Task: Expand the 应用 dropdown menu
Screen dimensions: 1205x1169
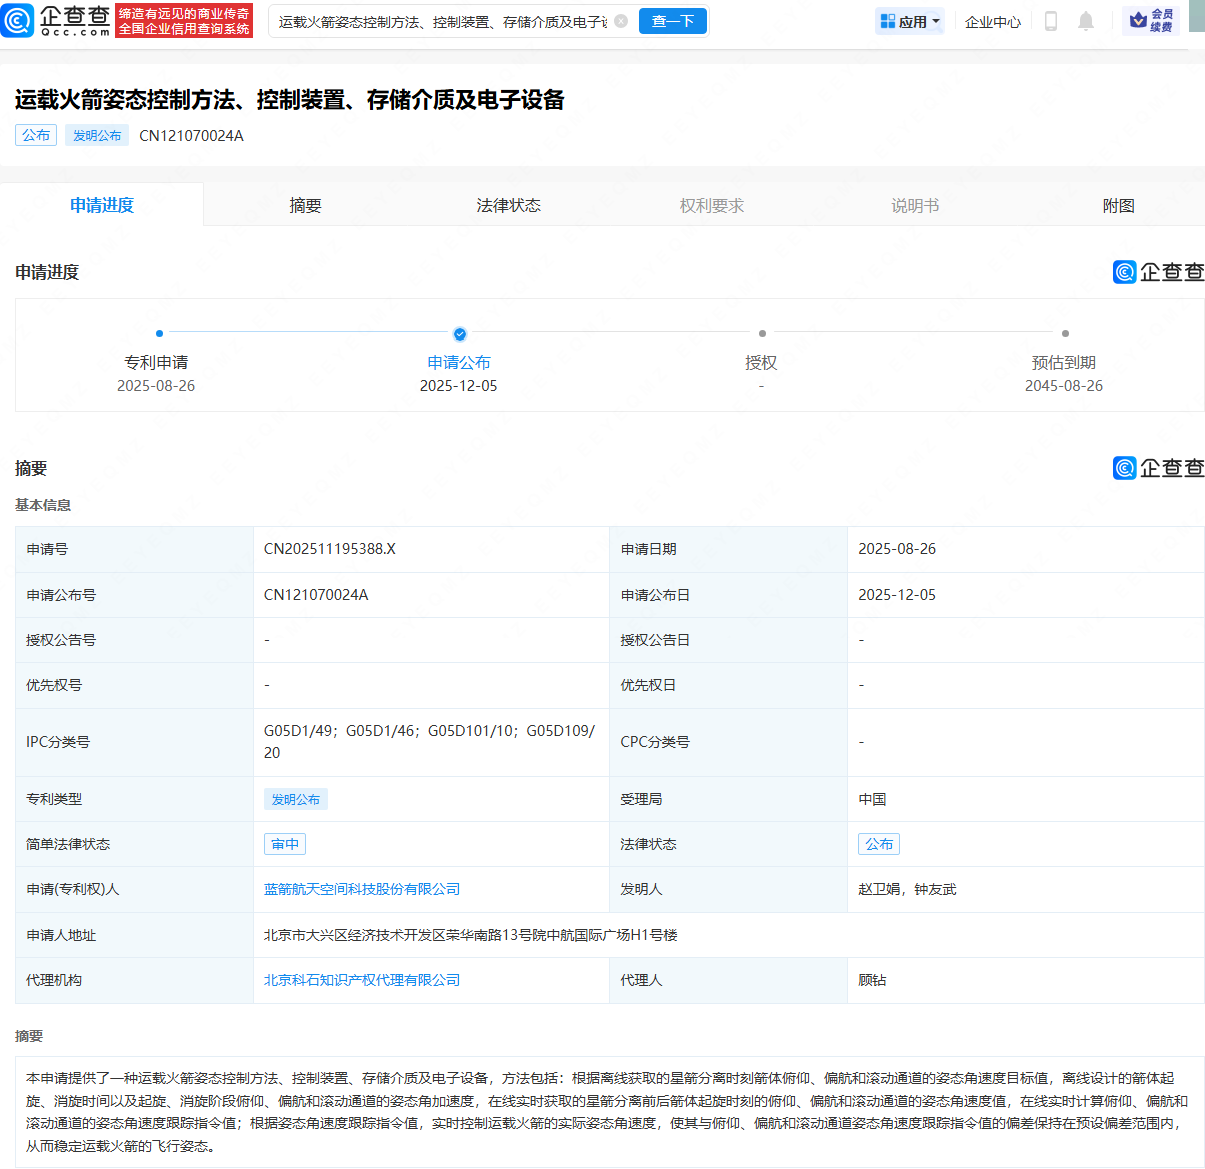Action: click(910, 21)
